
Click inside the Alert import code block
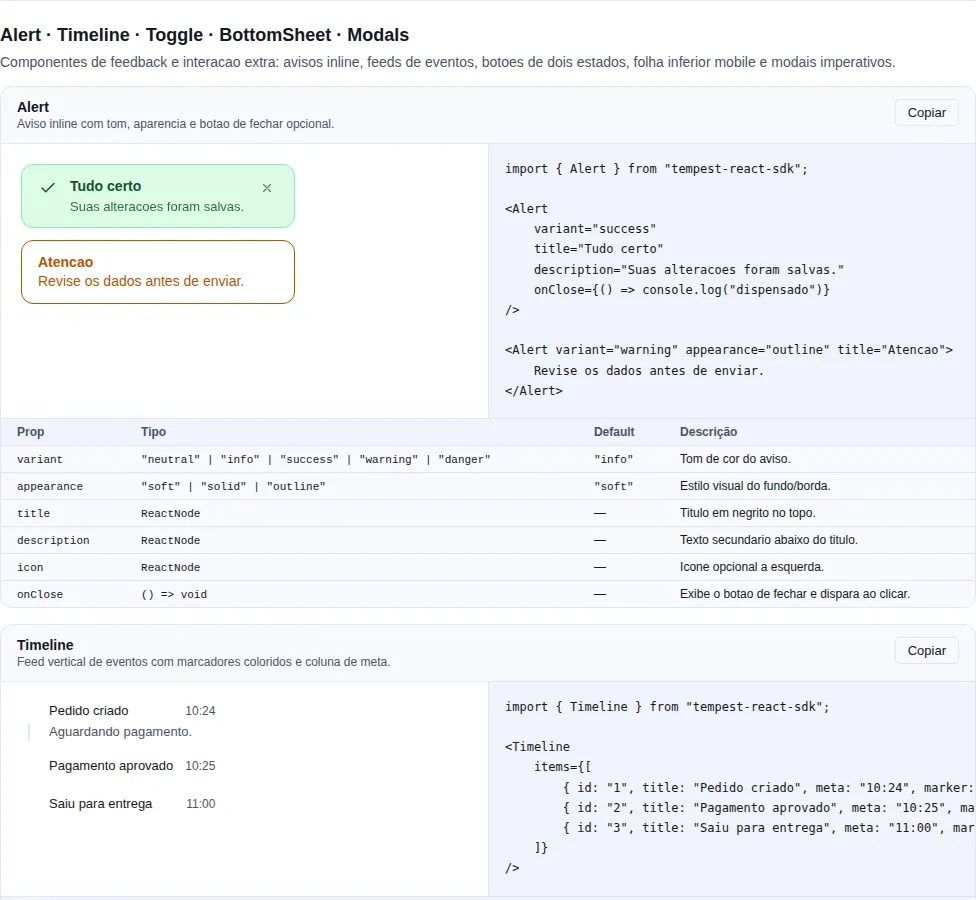(x=731, y=281)
